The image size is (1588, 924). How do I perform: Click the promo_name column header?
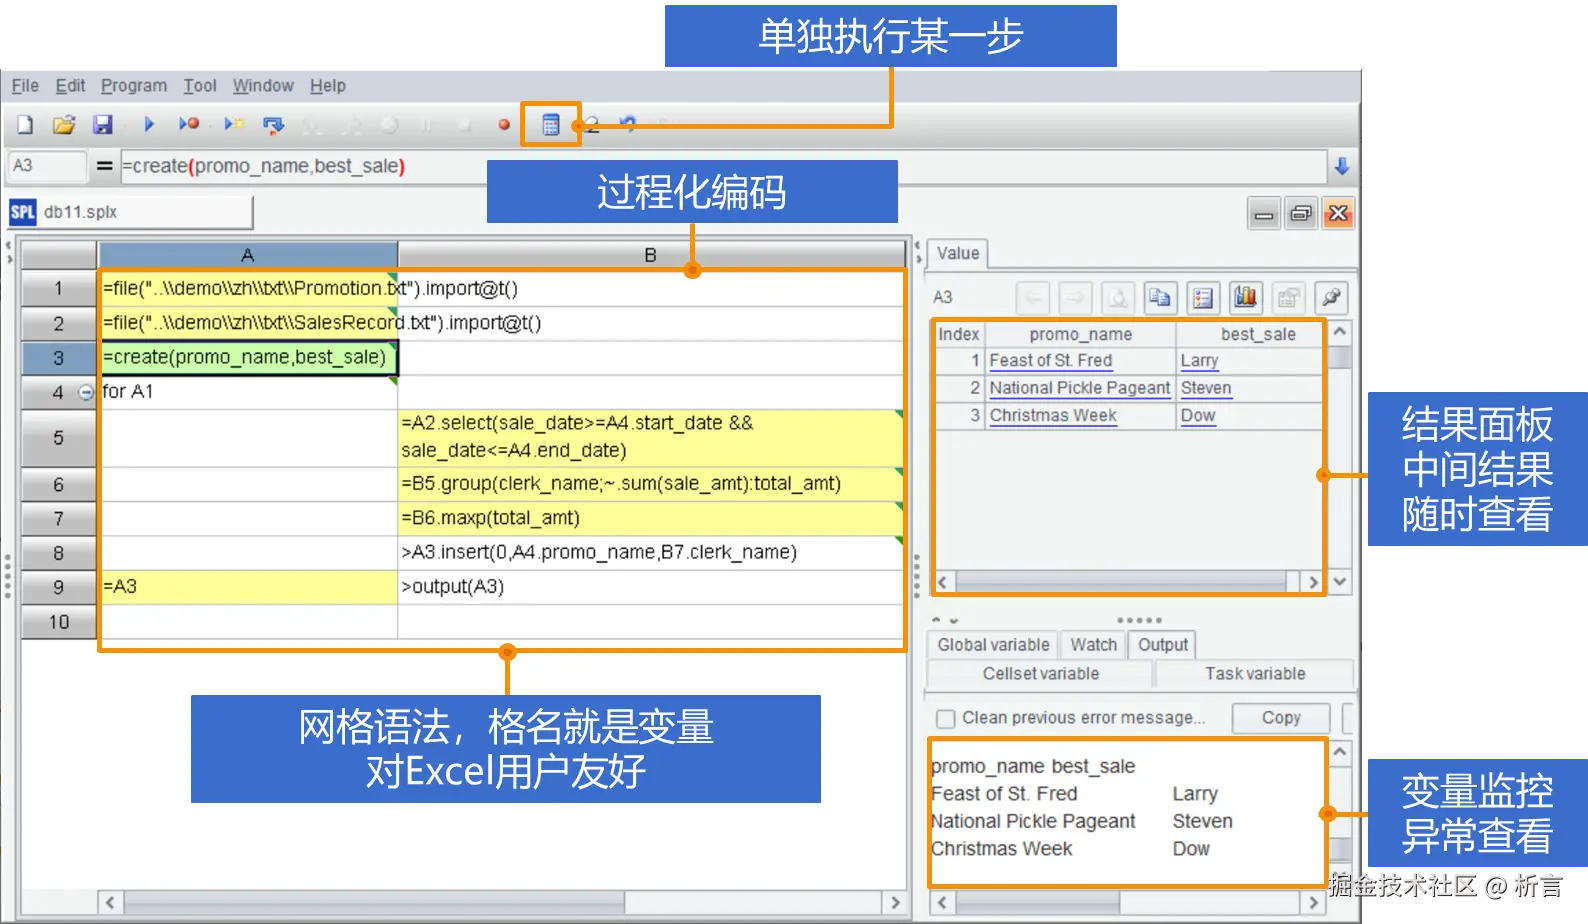pyautogui.click(x=1080, y=334)
